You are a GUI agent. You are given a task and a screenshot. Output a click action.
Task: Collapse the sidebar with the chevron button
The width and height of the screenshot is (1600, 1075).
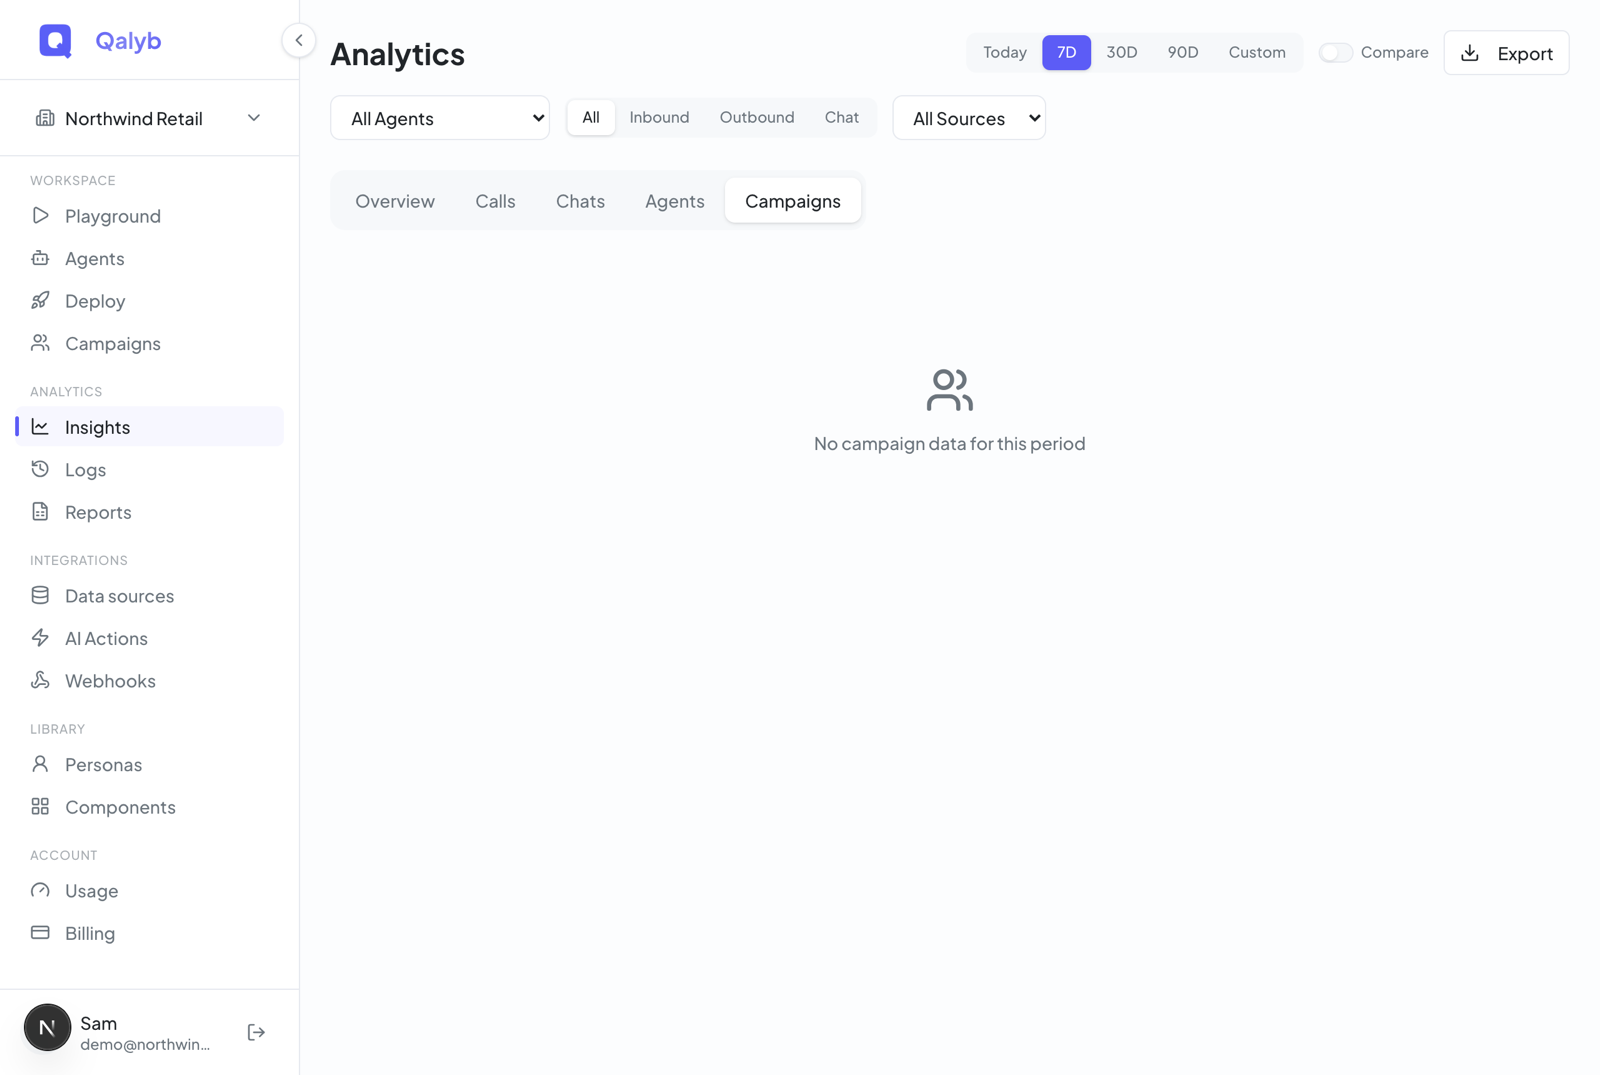[298, 40]
